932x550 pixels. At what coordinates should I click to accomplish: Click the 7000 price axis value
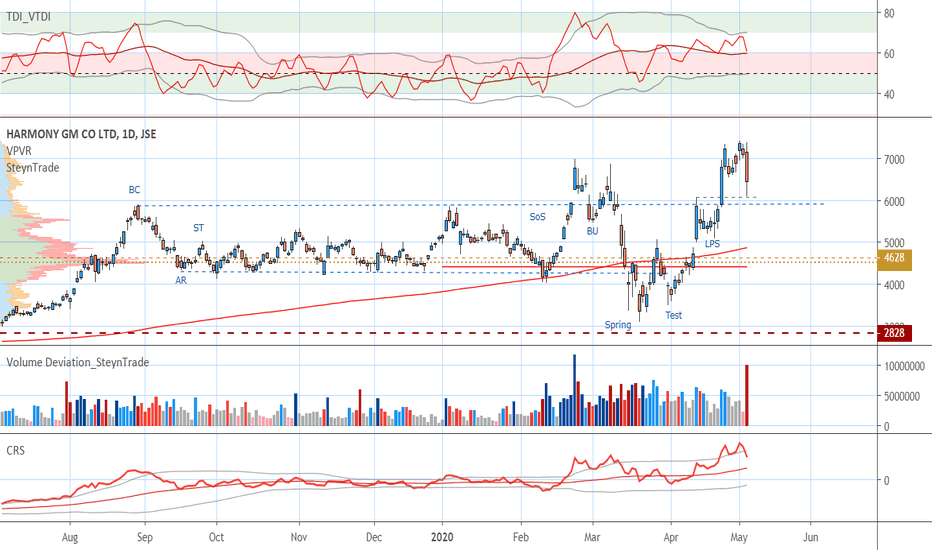[894, 159]
